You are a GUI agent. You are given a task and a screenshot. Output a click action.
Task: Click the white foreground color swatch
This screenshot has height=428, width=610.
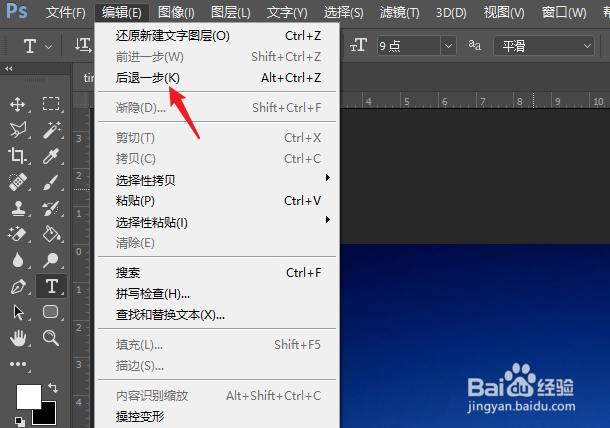coord(28,397)
